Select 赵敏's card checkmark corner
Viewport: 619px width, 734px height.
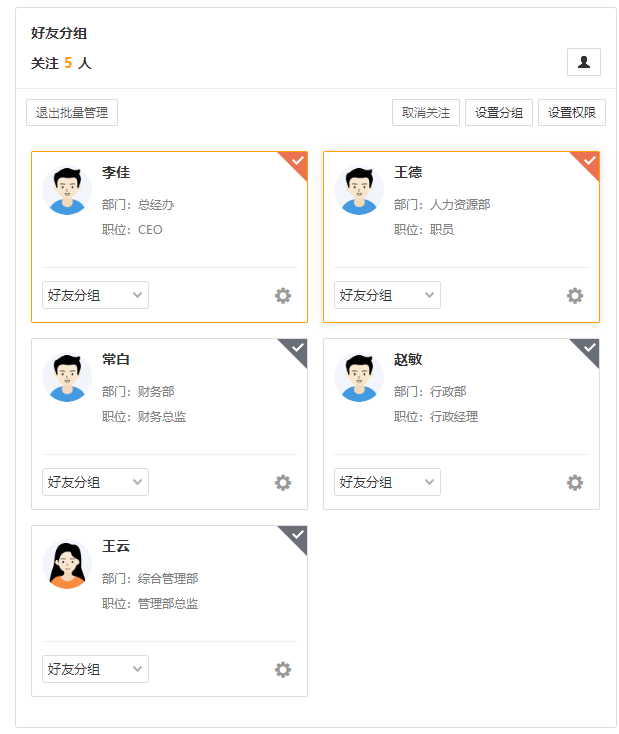(x=588, y=349)
